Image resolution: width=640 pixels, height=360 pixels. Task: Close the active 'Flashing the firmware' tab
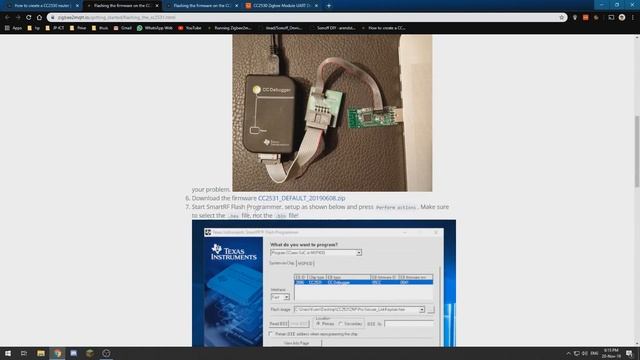(157, 6)
